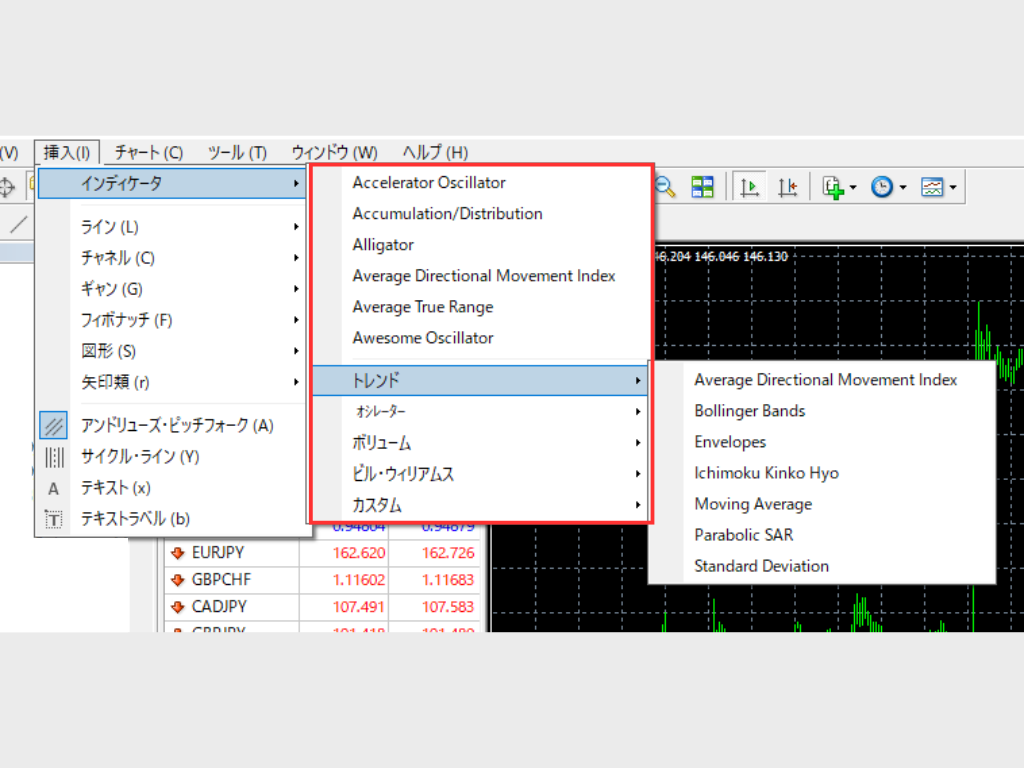Select Parabolic SAR
This screenshot has width=1024, height=768.
823,535
